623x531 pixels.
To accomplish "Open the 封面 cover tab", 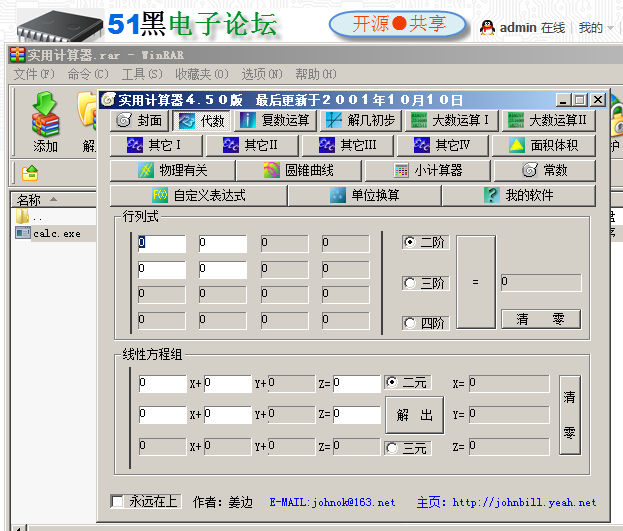I will [139, 120].
